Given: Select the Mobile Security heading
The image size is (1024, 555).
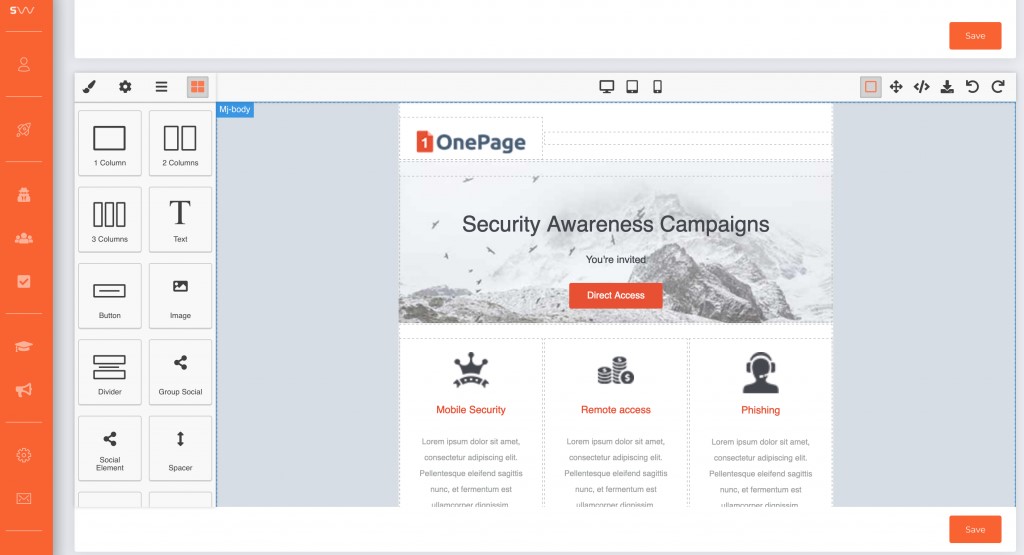Looking at the screenshot, I should pos(471,409).
